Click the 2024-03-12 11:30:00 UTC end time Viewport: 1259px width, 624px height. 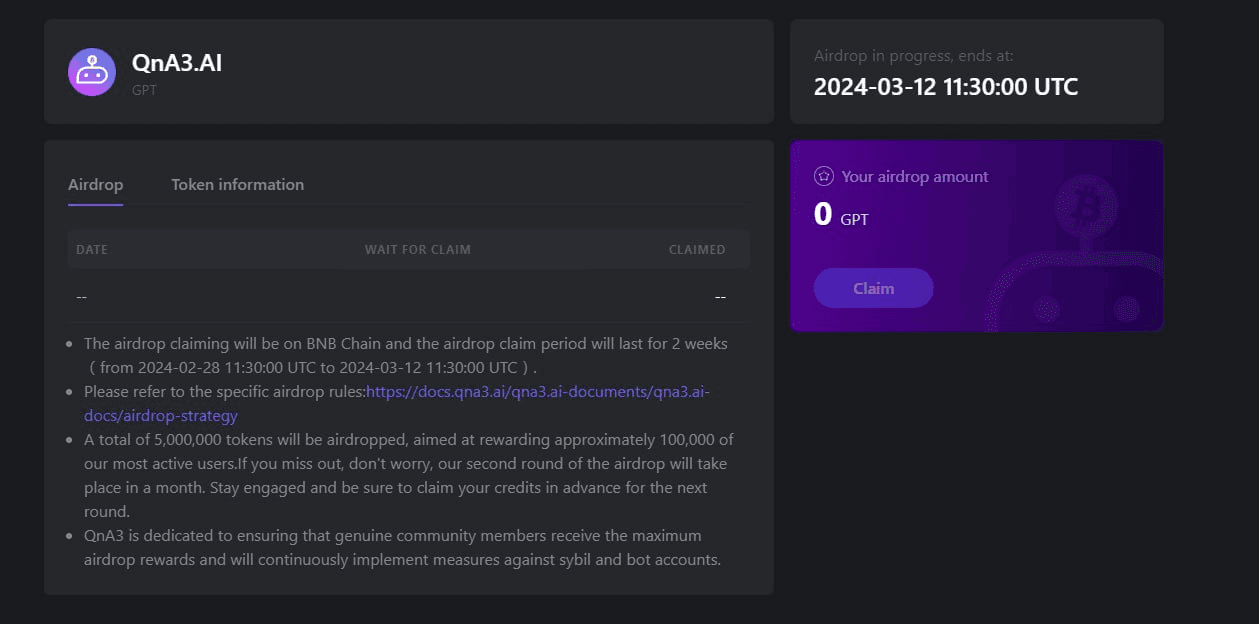945,87
